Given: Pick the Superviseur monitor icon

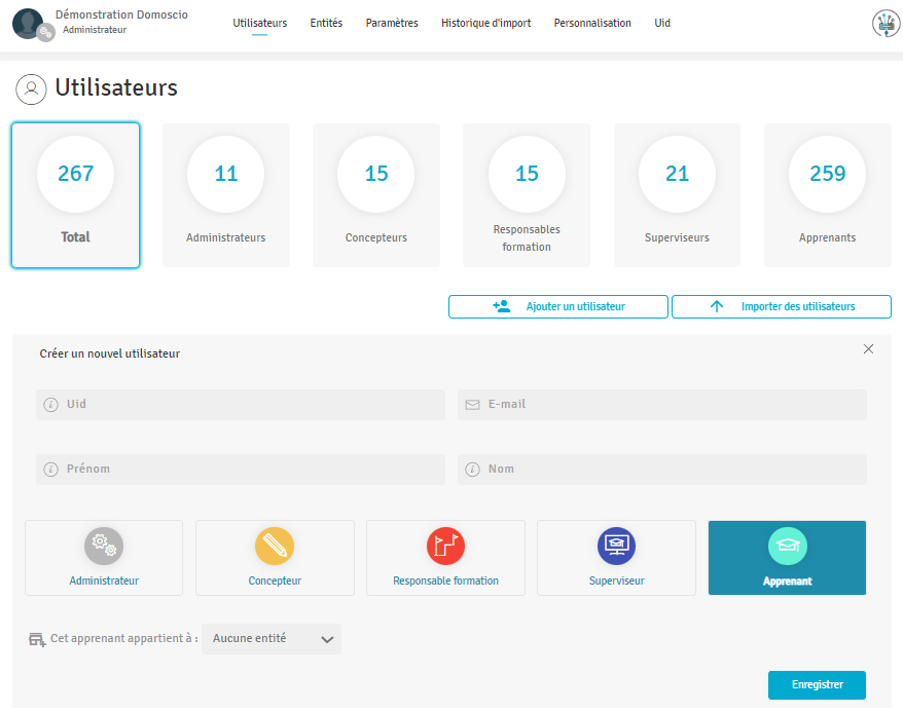Looking at the screenshot, I should [x=616, y=546].
